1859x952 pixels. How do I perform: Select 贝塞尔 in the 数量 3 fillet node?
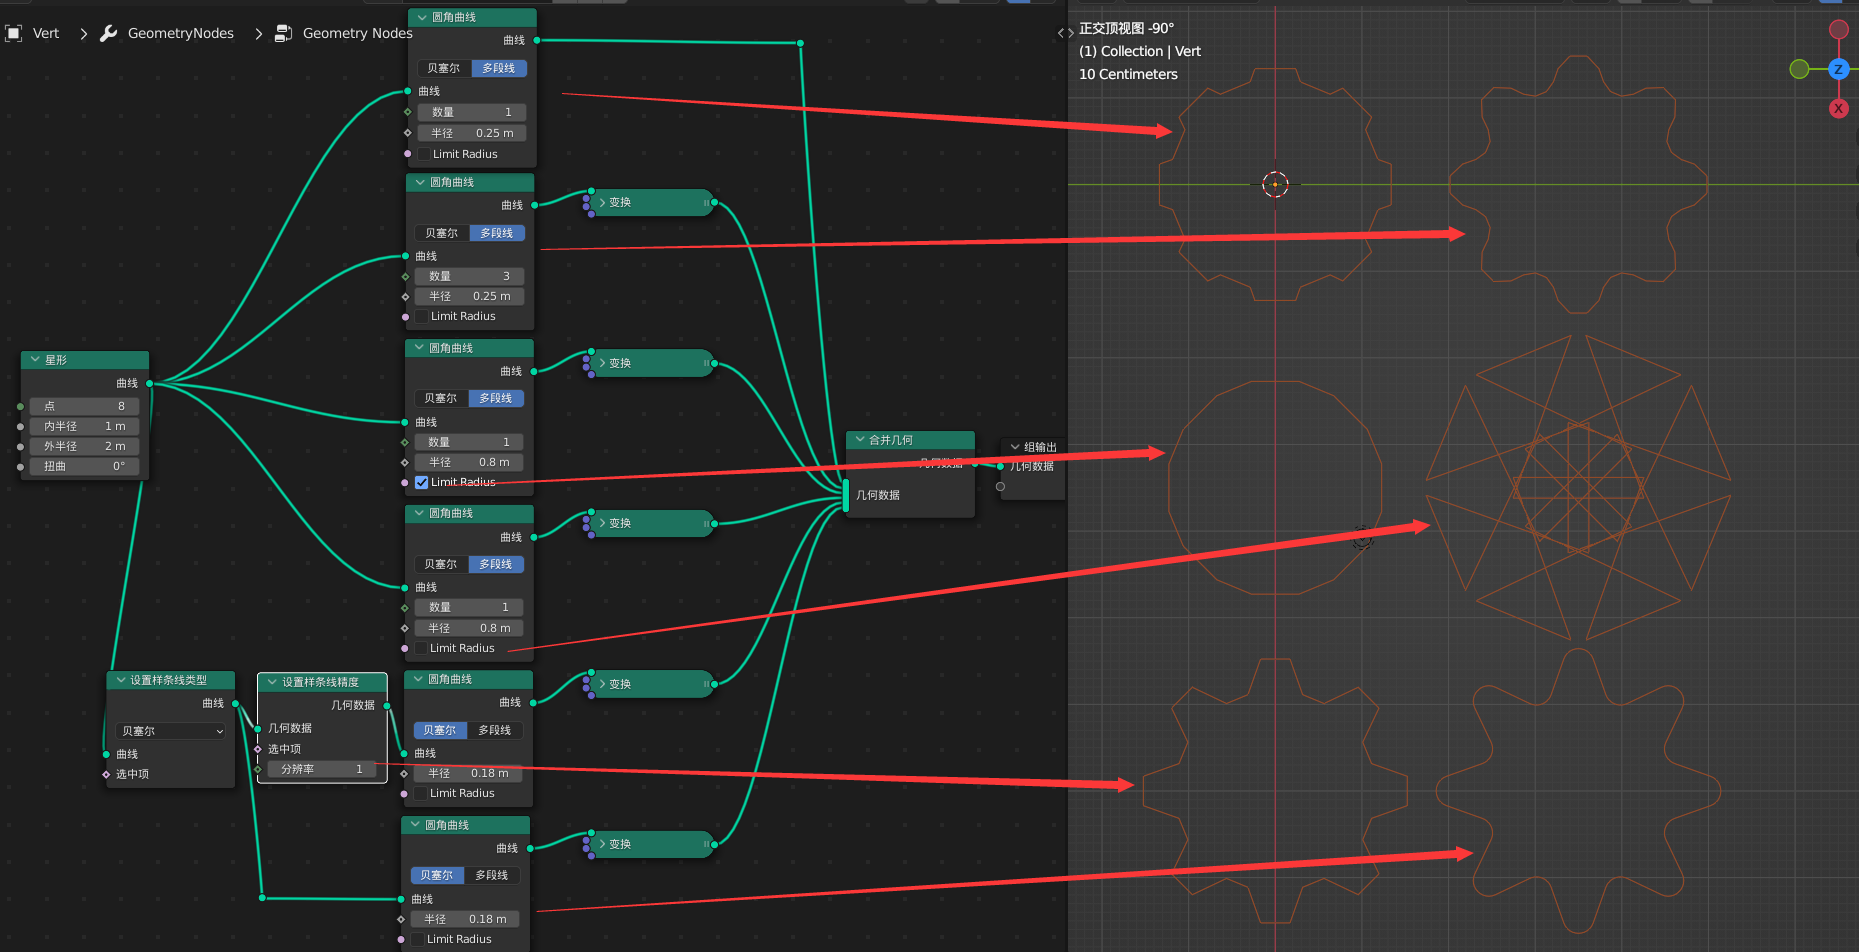pos(441,233)
